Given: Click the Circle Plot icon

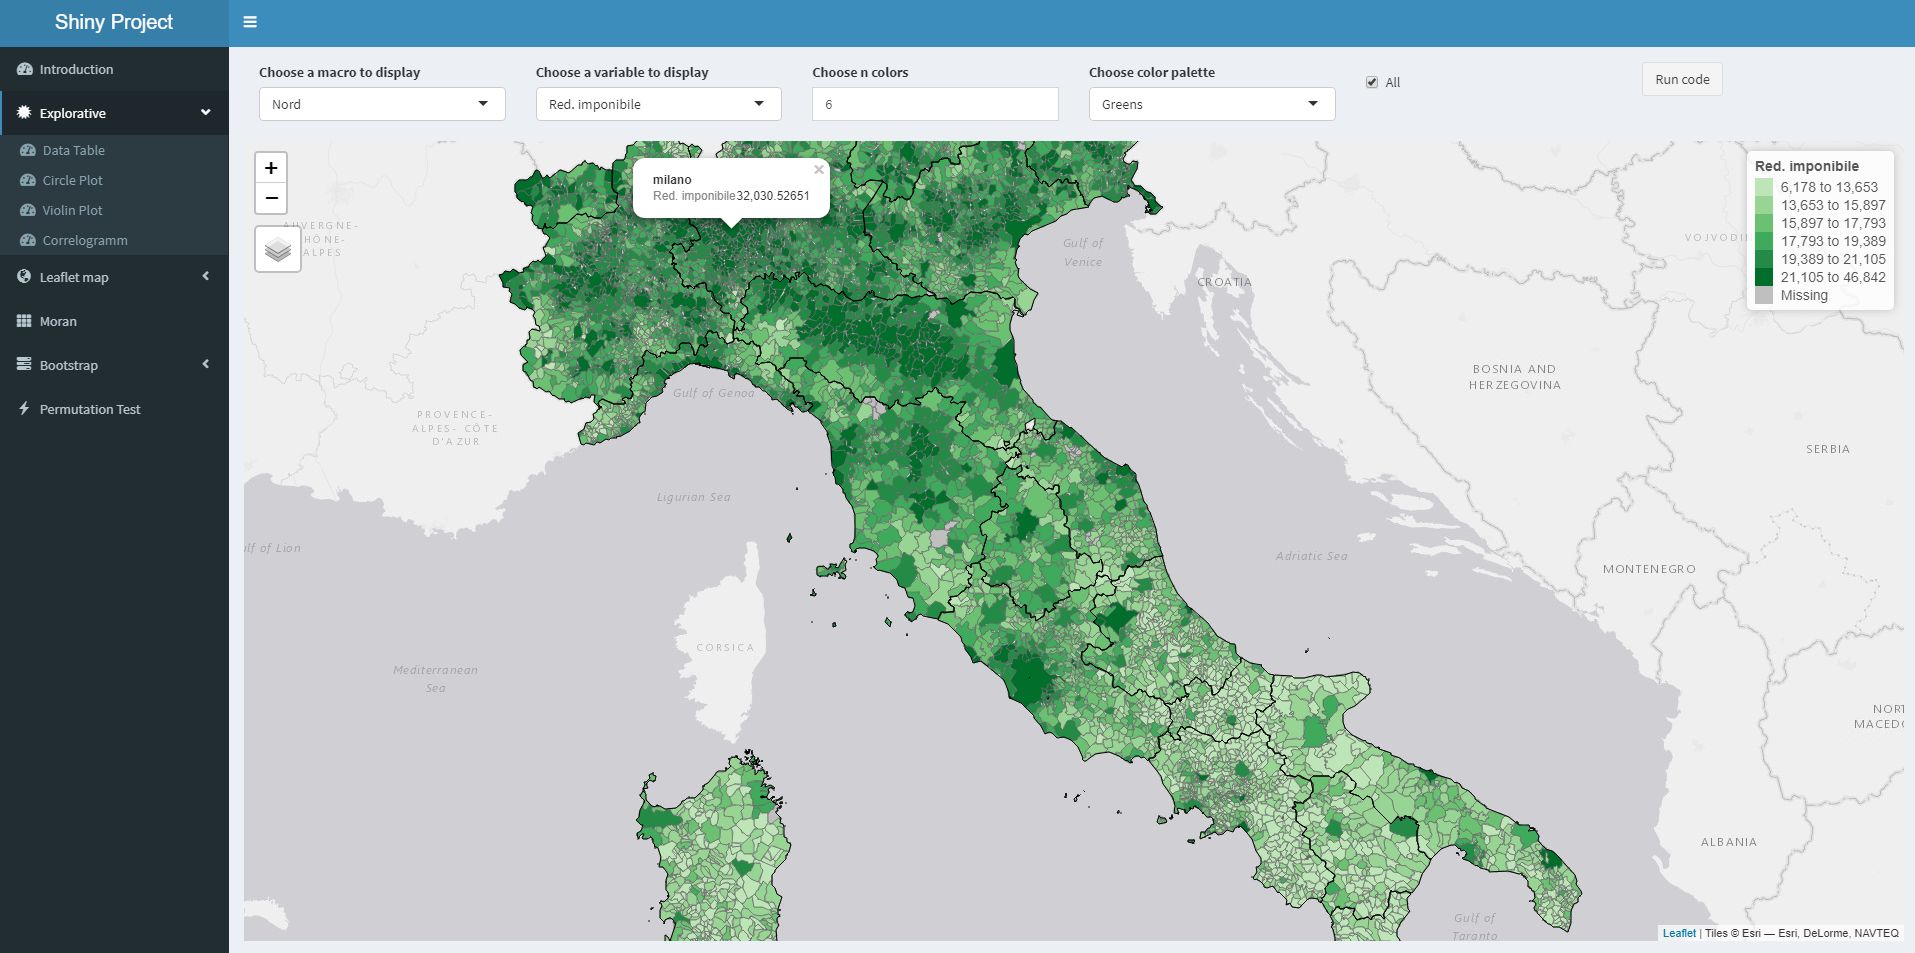Looking at the screenshot, I should pyautogui.click(x=28, y=180).
